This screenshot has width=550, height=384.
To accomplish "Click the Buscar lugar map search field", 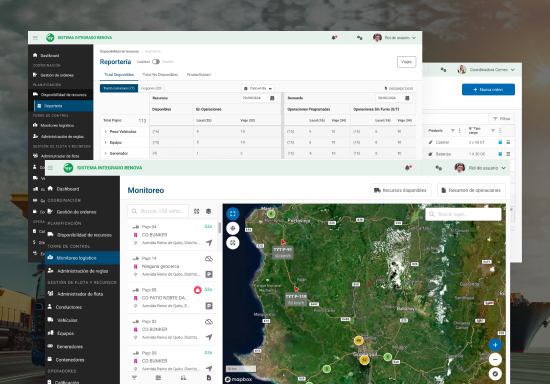I will pos(463,214).
